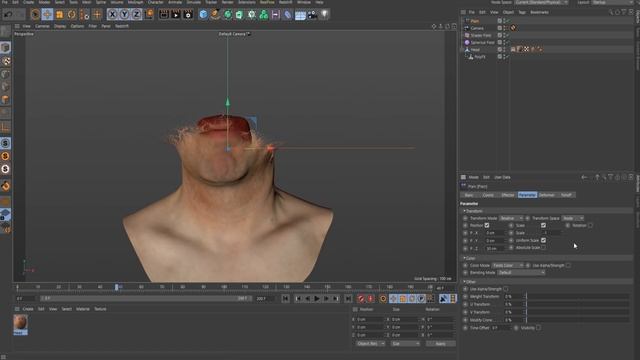Activate the Move tool
640x360 pixels.
(47, 15)
